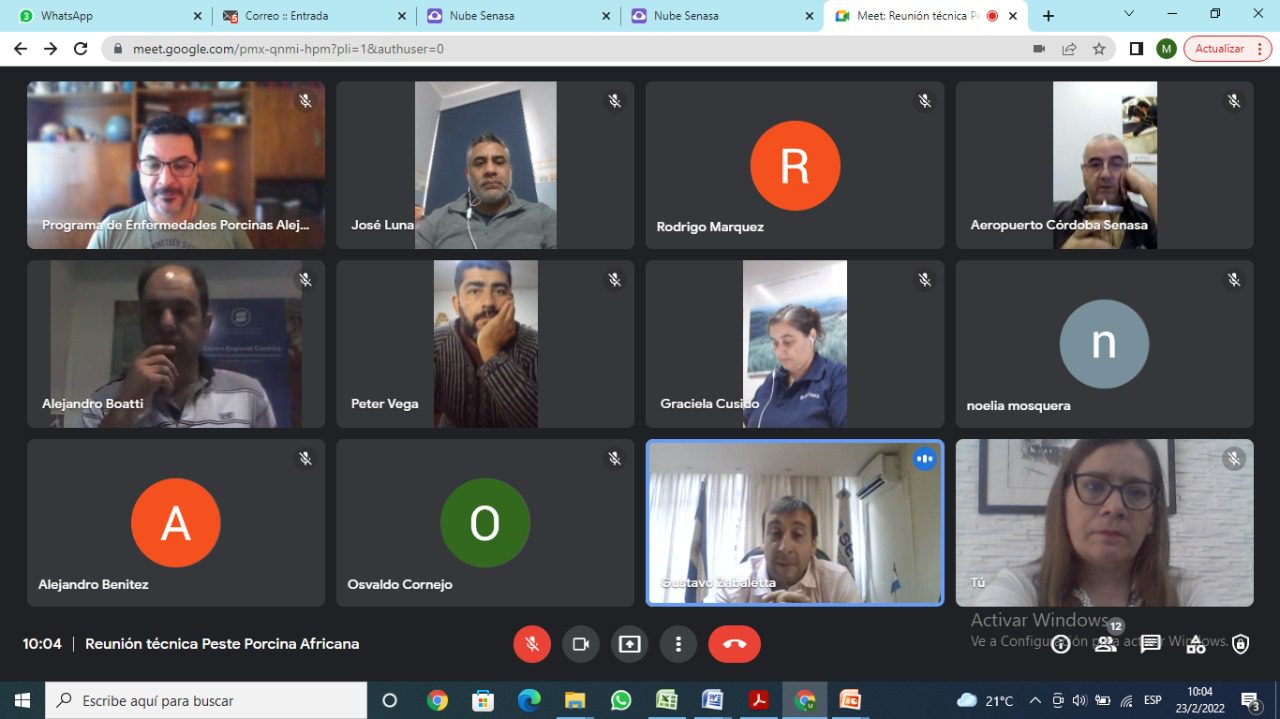1280x719 pixels.
Task: Open the three-dot more options menu in Meet
Action: [678, 644]
